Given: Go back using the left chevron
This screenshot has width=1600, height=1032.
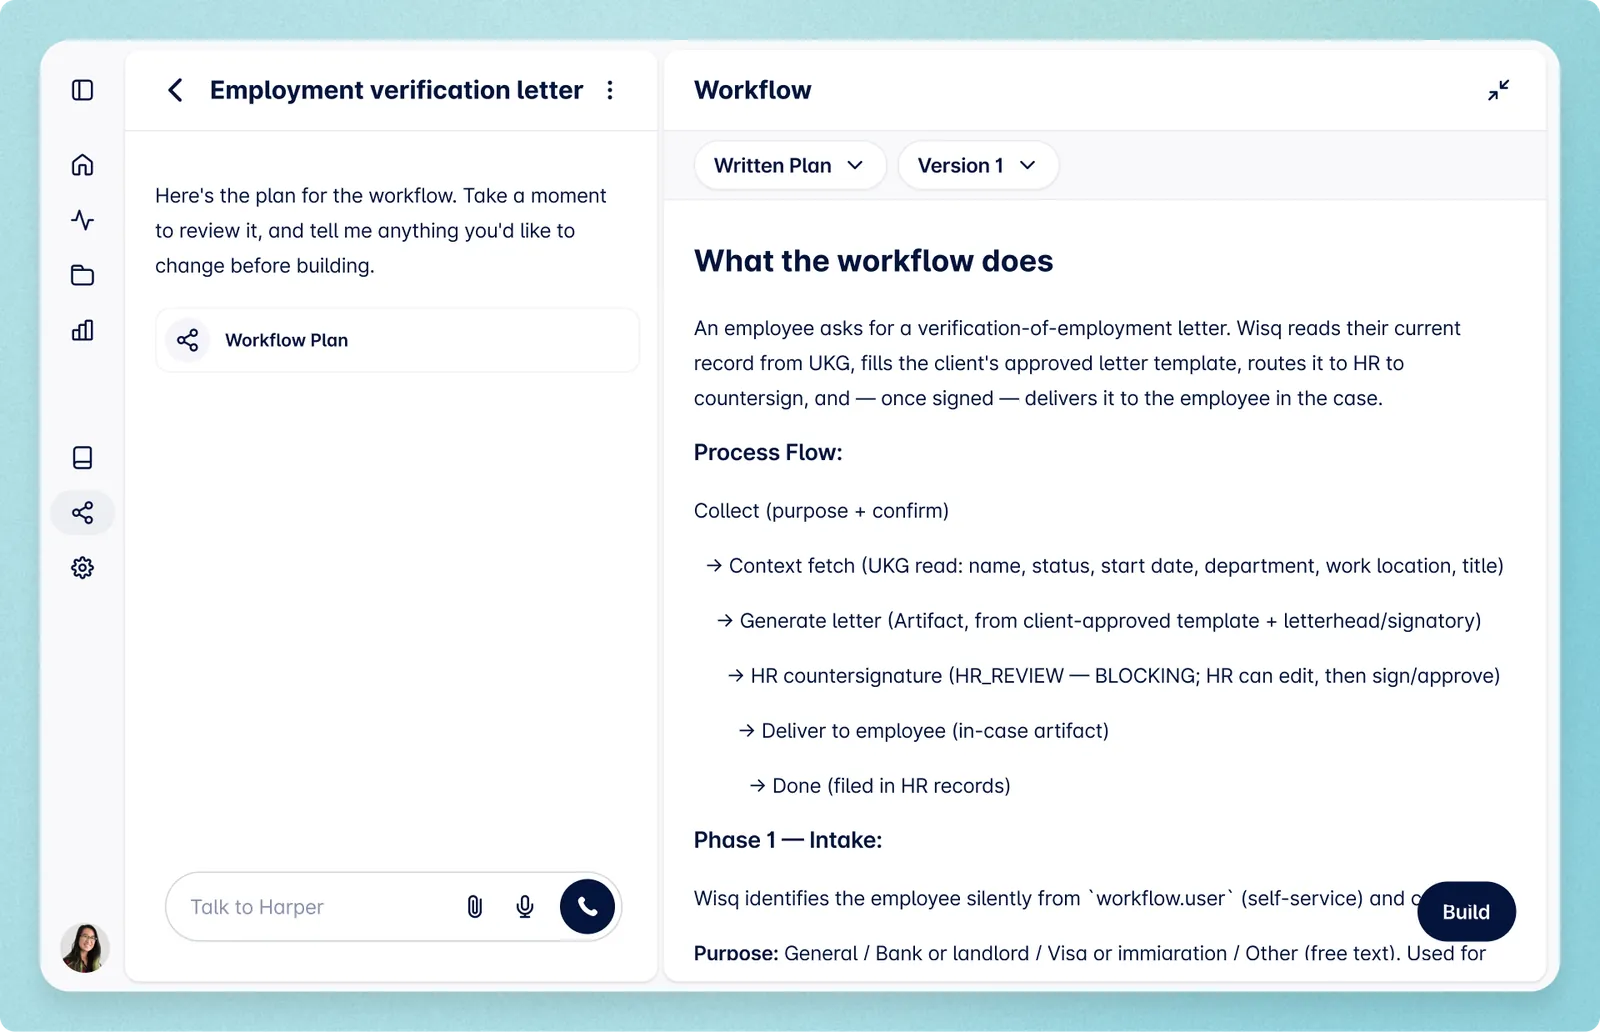Looking at the screenshot, I should coord(175,90).
